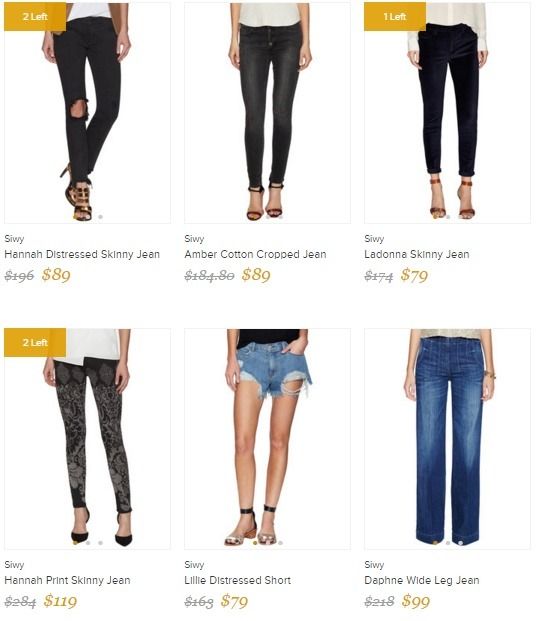This screenshot has width=536, height=621.
Task: Click the $119 sale price on Hannah Print
Action: 60,601
